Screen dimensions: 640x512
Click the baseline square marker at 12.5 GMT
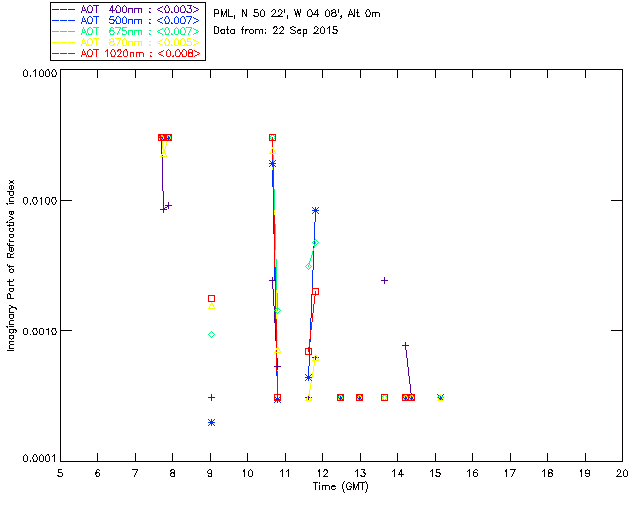pyautogui.click(x=340, y=398)
